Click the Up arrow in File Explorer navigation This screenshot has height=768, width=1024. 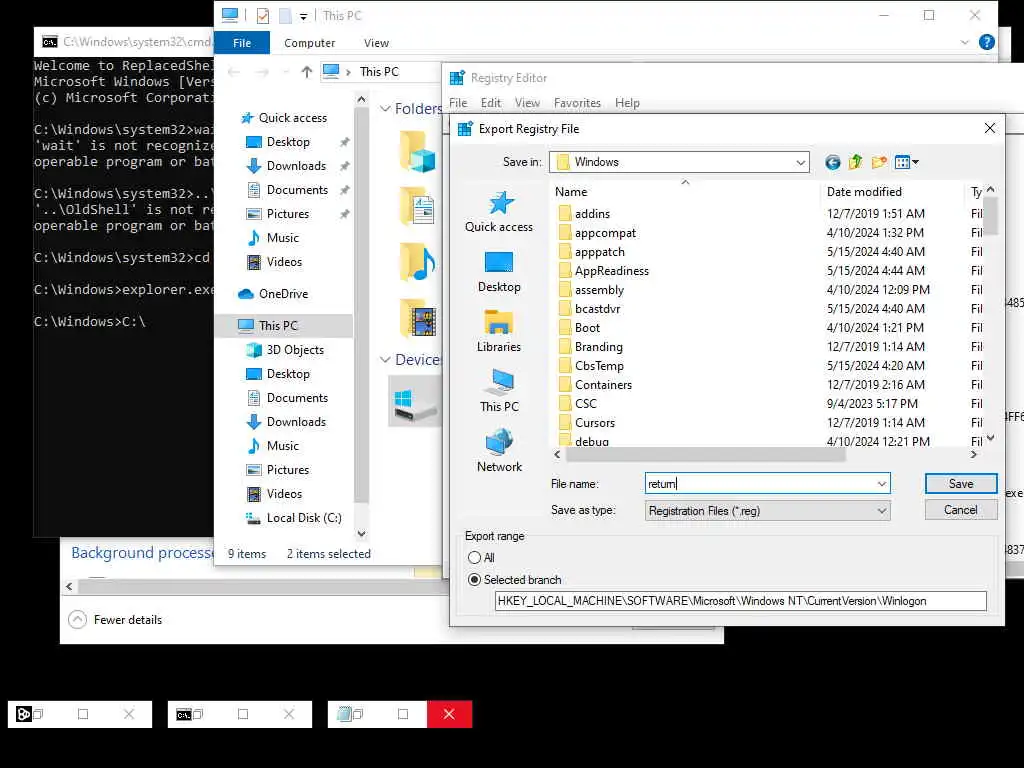coord(306,72)
